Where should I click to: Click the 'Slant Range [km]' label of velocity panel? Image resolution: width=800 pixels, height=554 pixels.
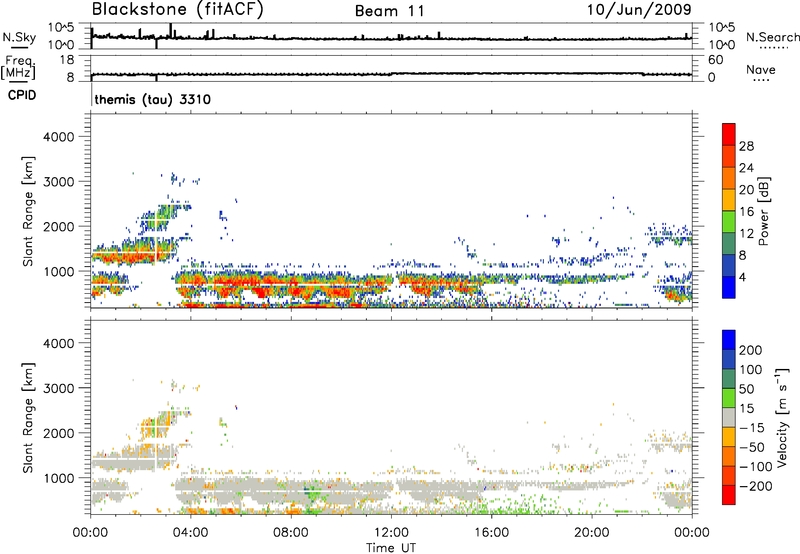tap(28, 417)
